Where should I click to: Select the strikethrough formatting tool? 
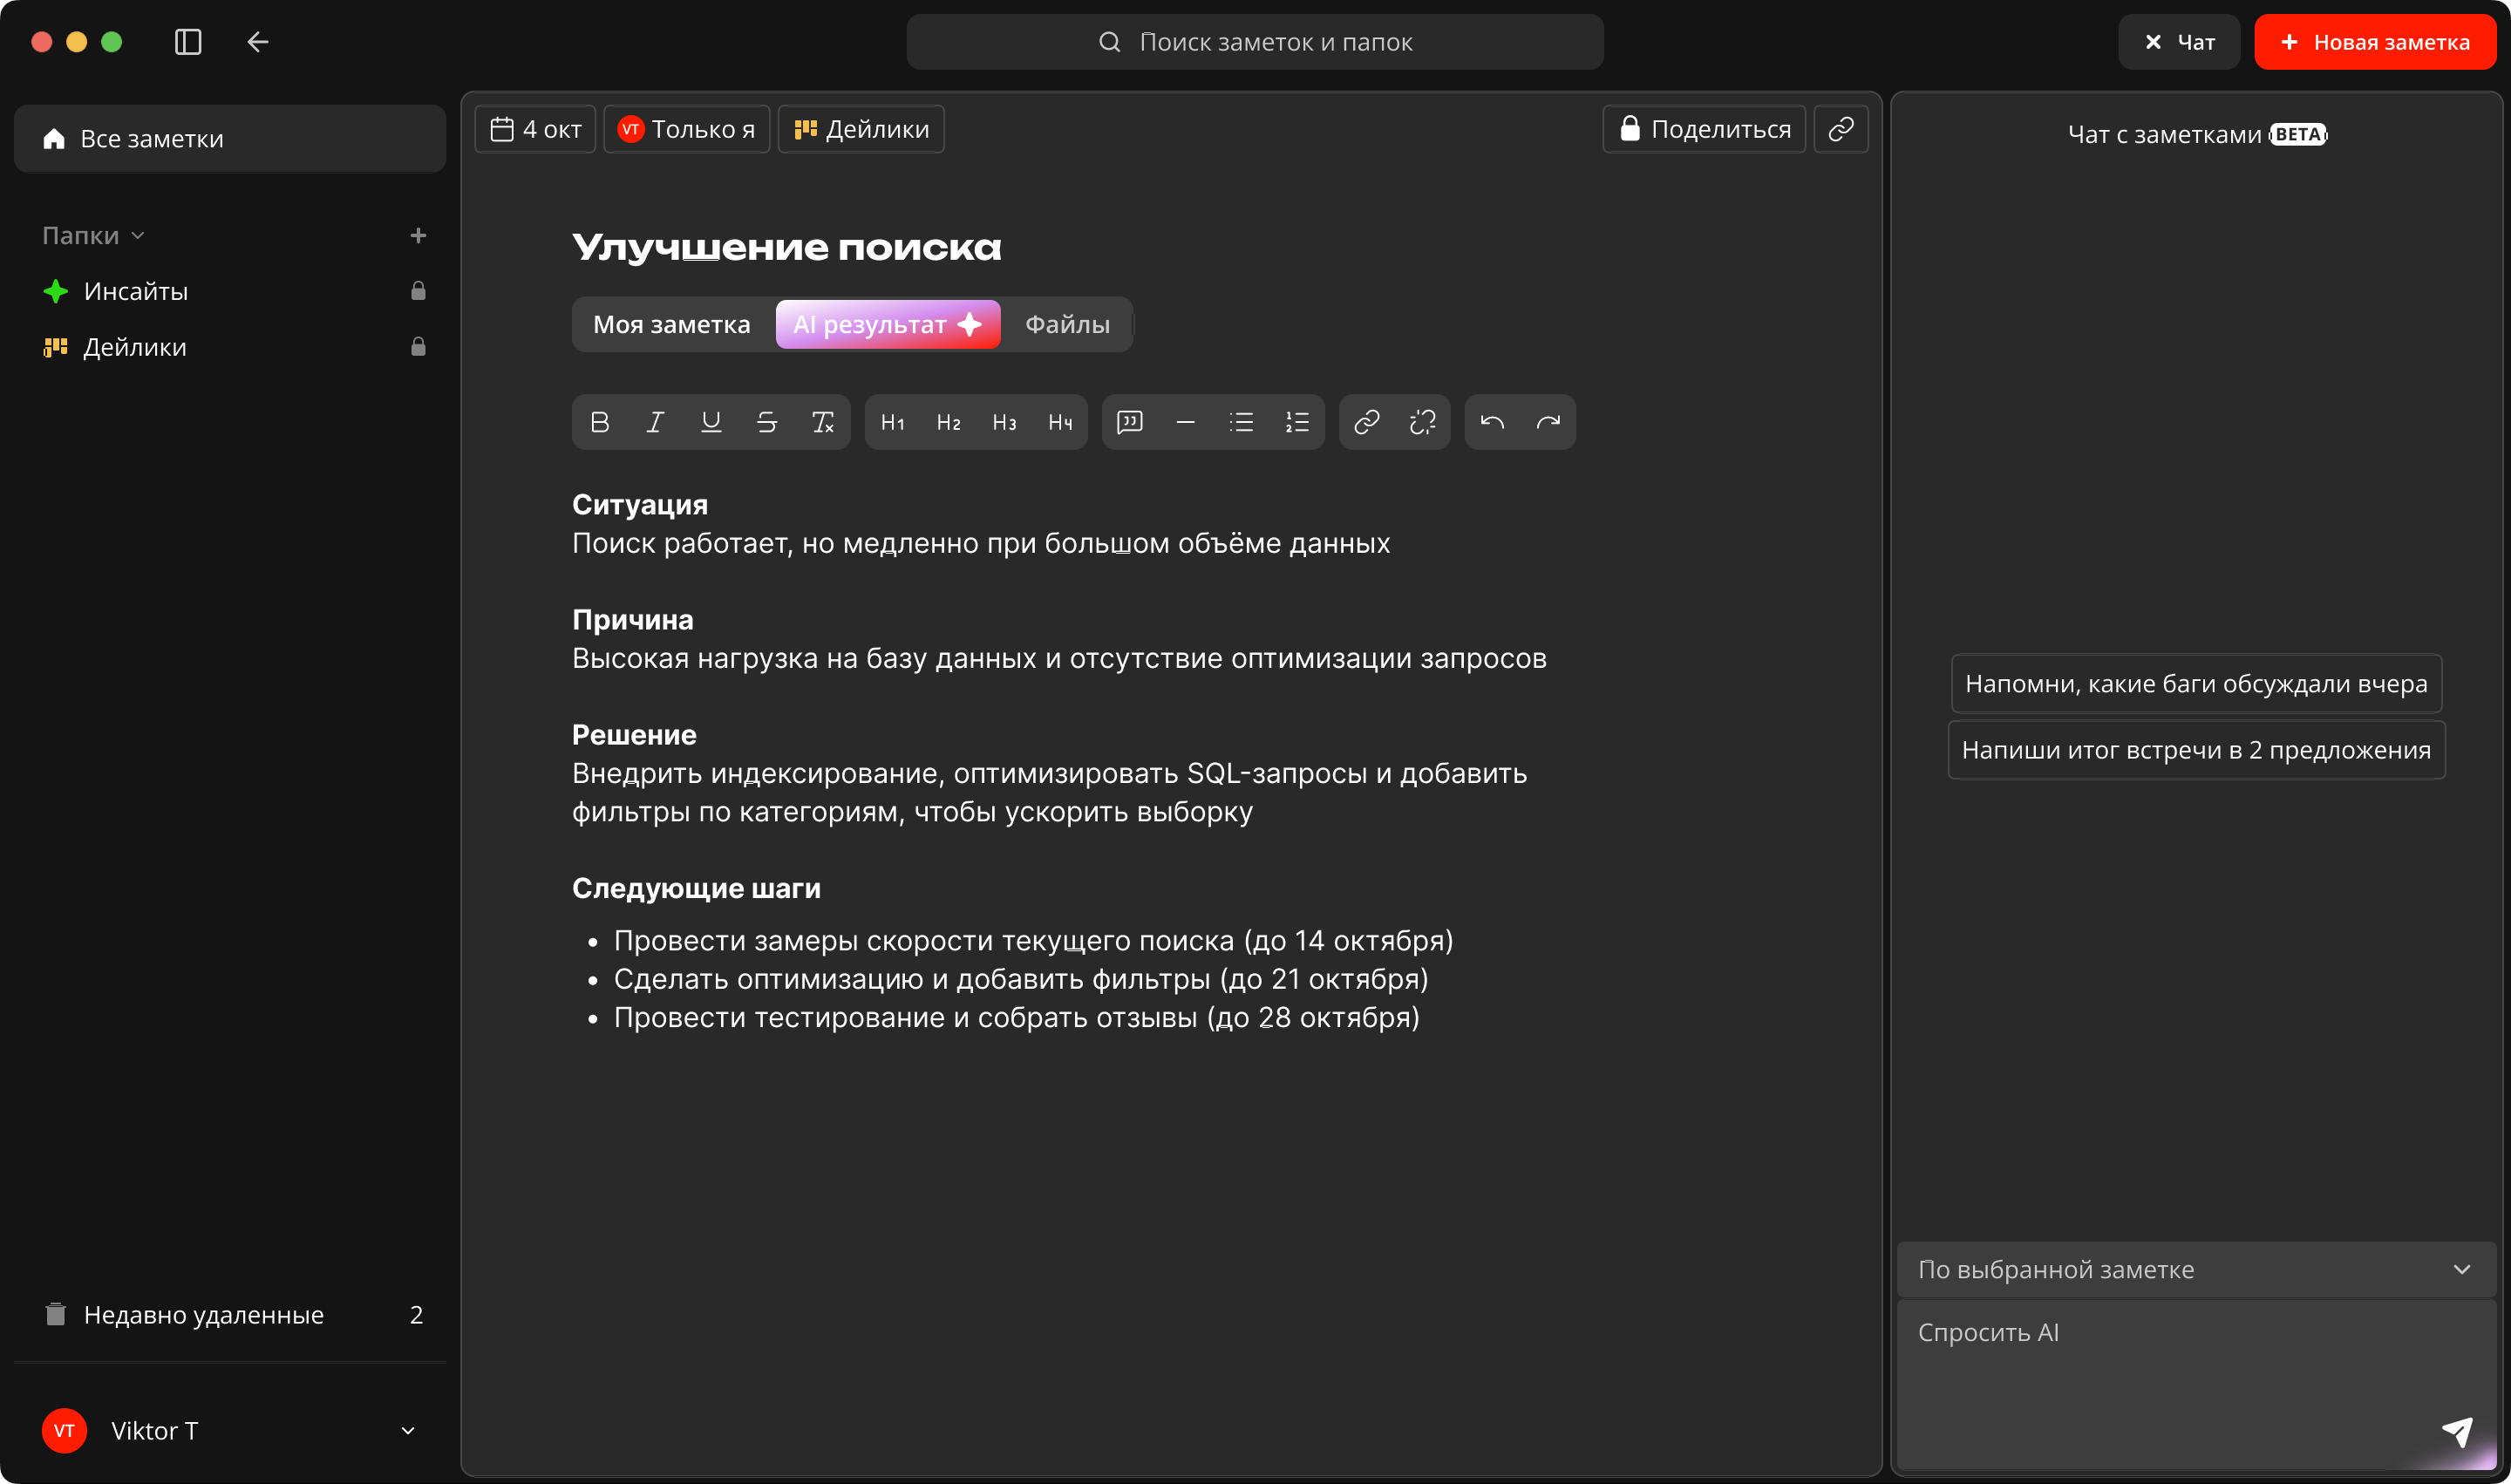tap(766, 421)
